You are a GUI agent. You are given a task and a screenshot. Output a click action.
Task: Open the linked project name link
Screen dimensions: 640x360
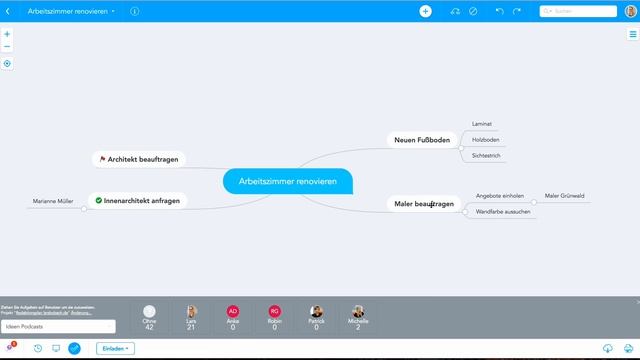click(x=42, y=313)
